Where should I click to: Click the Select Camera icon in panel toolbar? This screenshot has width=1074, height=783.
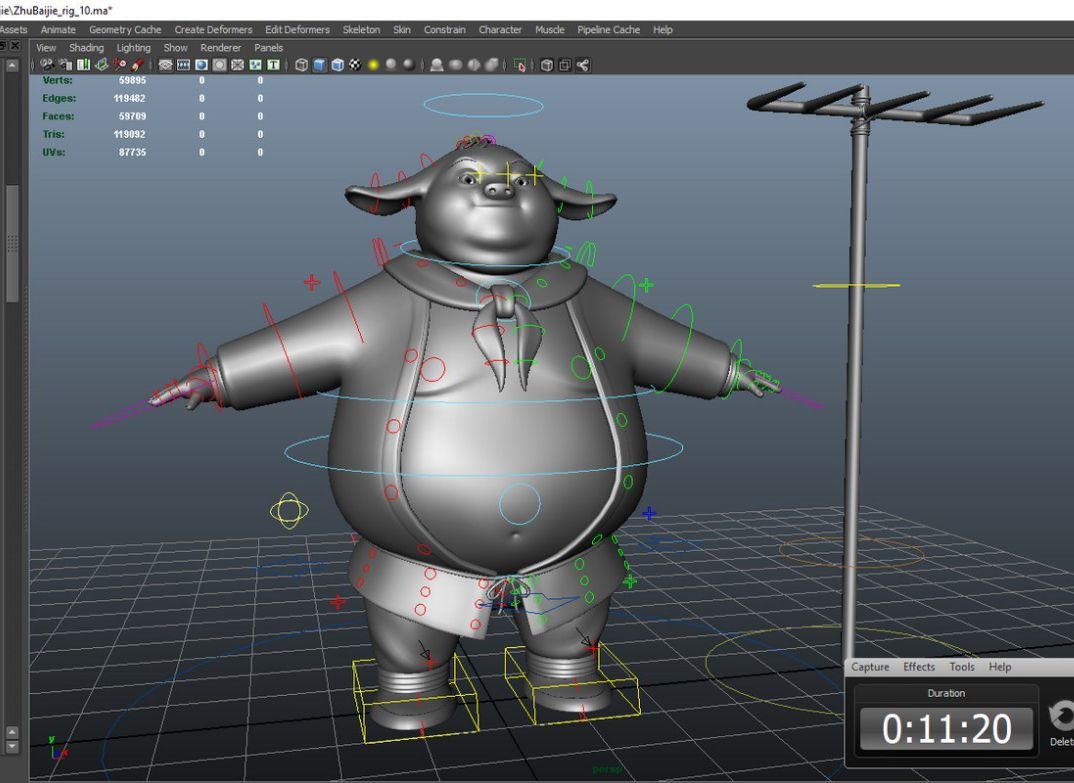[x=47, y=65]
